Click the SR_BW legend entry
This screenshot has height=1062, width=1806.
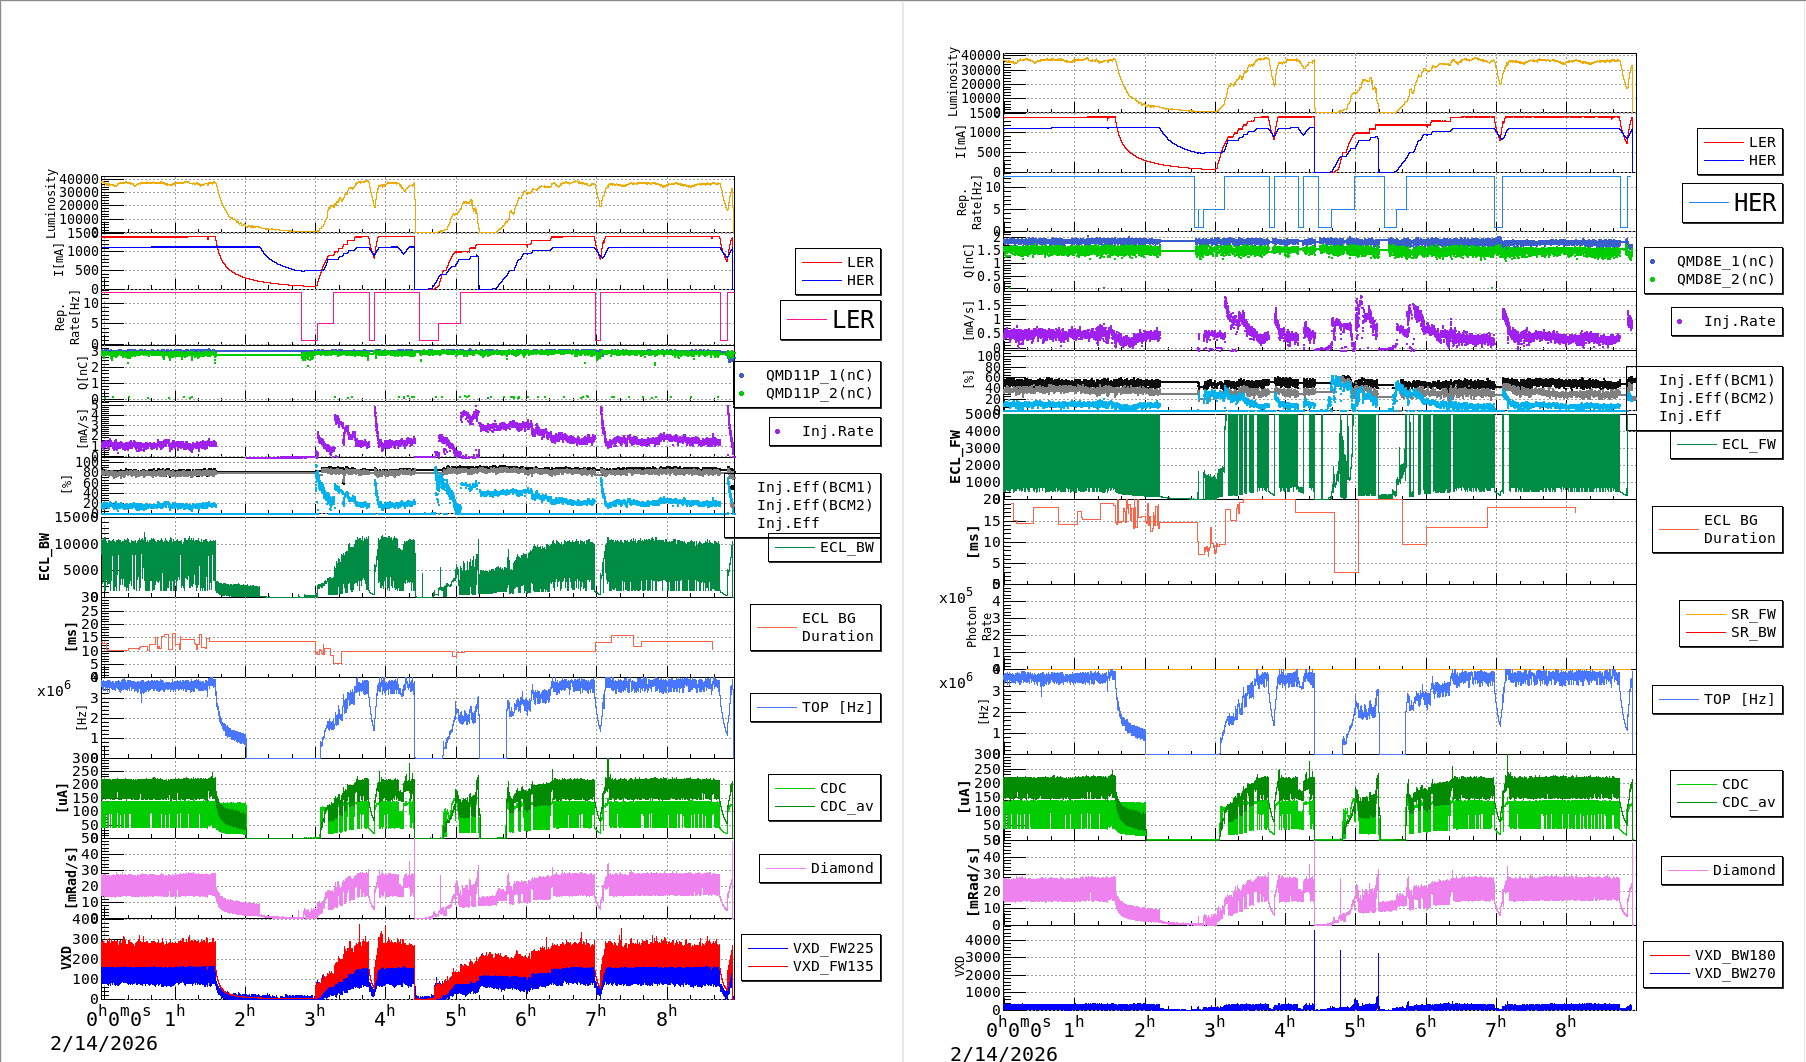pyautogui.click(x=1753, y=632)
